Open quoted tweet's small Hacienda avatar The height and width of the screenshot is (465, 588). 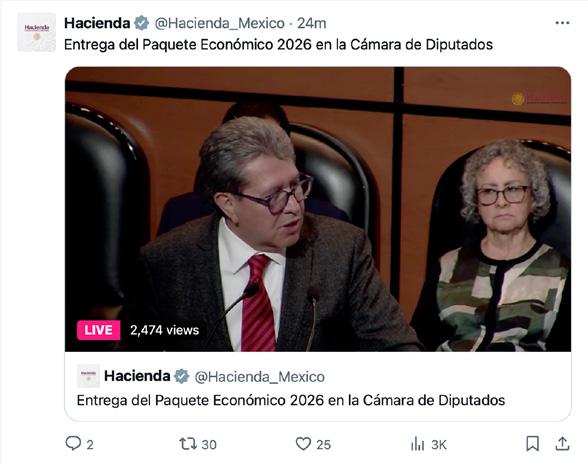88,376
